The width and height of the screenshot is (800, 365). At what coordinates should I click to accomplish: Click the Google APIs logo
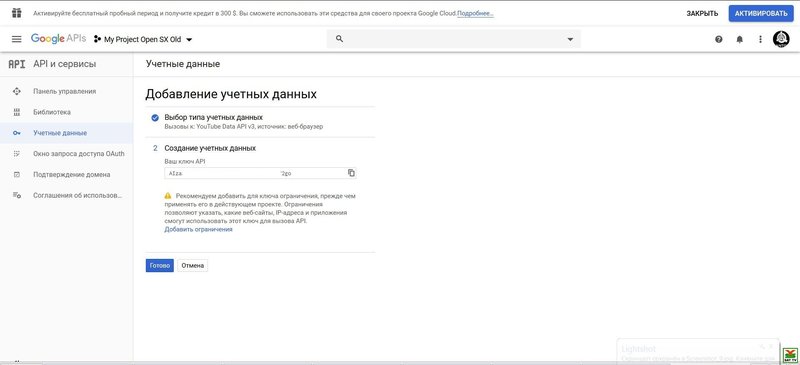[x=58, y=39]
